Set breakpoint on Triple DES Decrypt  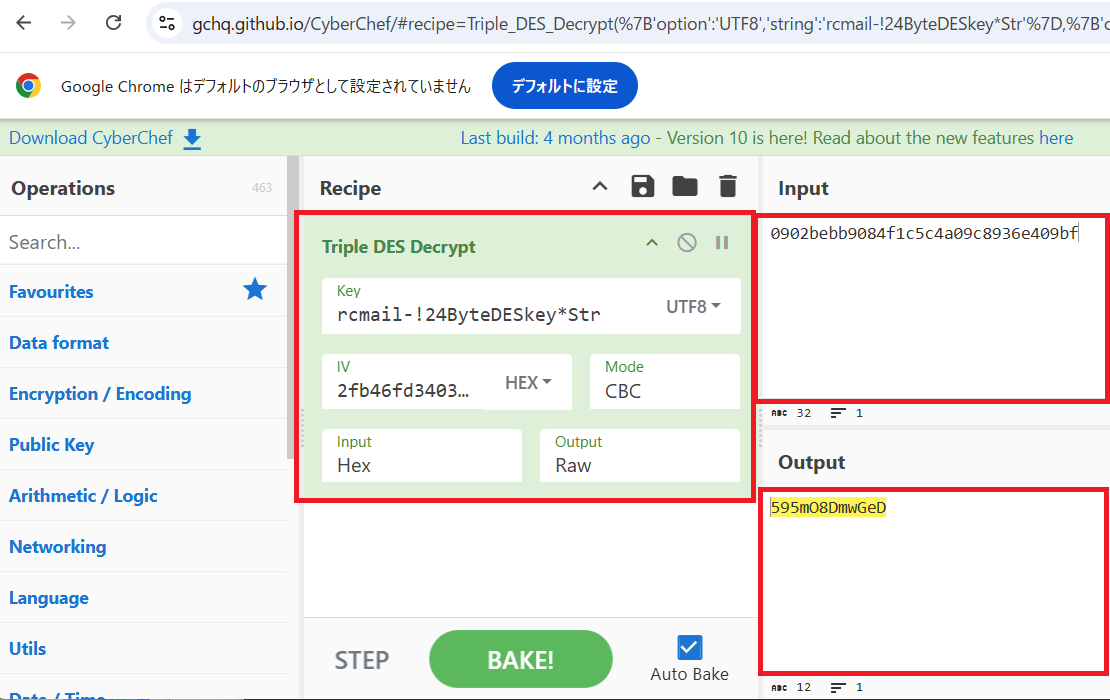[722, 243]
